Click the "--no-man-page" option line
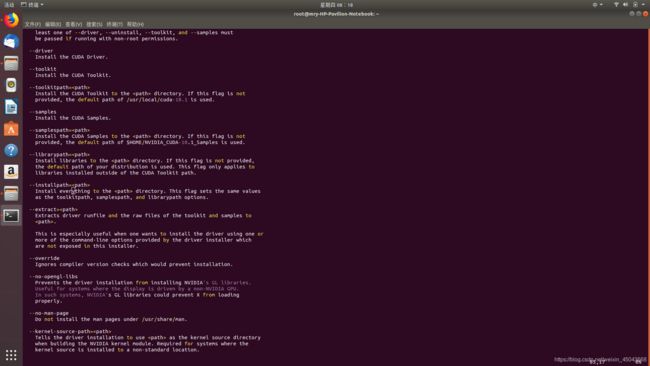650x366 pixels. [x=49, y=313]
